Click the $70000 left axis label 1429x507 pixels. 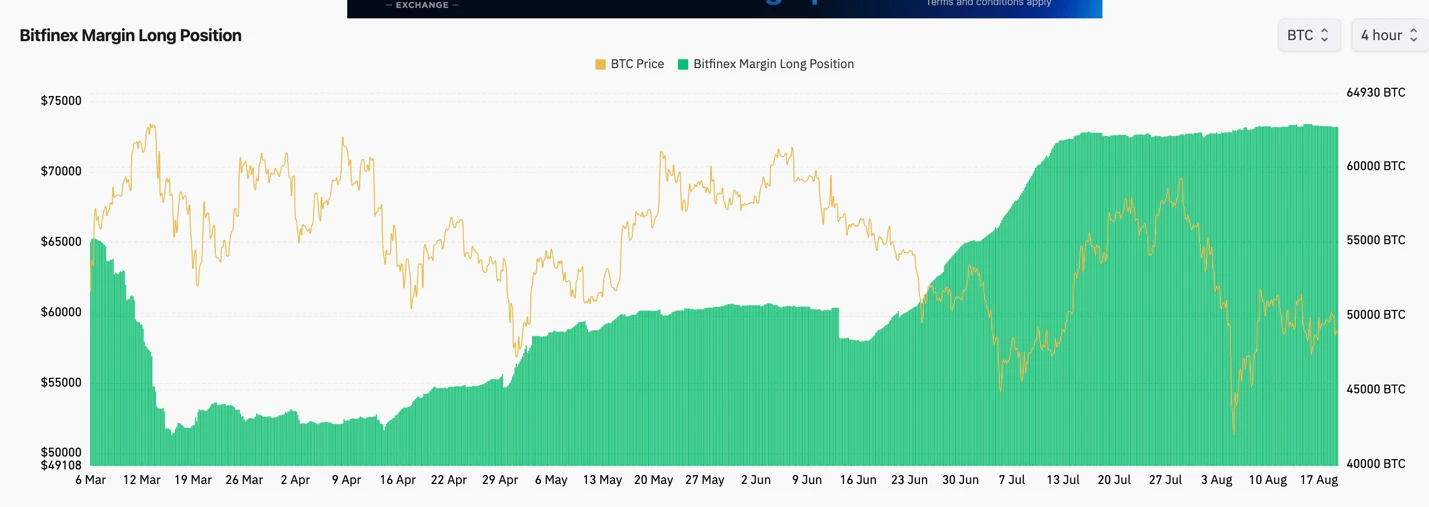tap(61, 171)
